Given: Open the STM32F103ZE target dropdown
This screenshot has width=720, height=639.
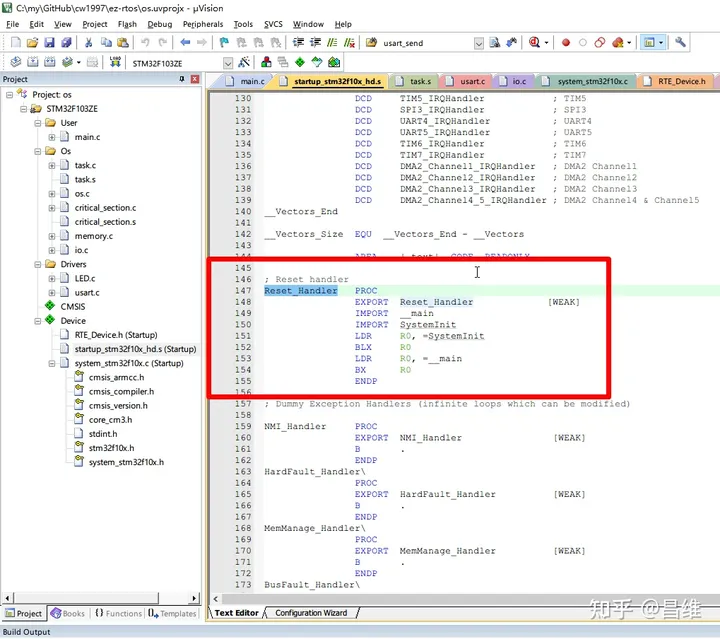Looking at the screenshot, I should click(228, 63).
